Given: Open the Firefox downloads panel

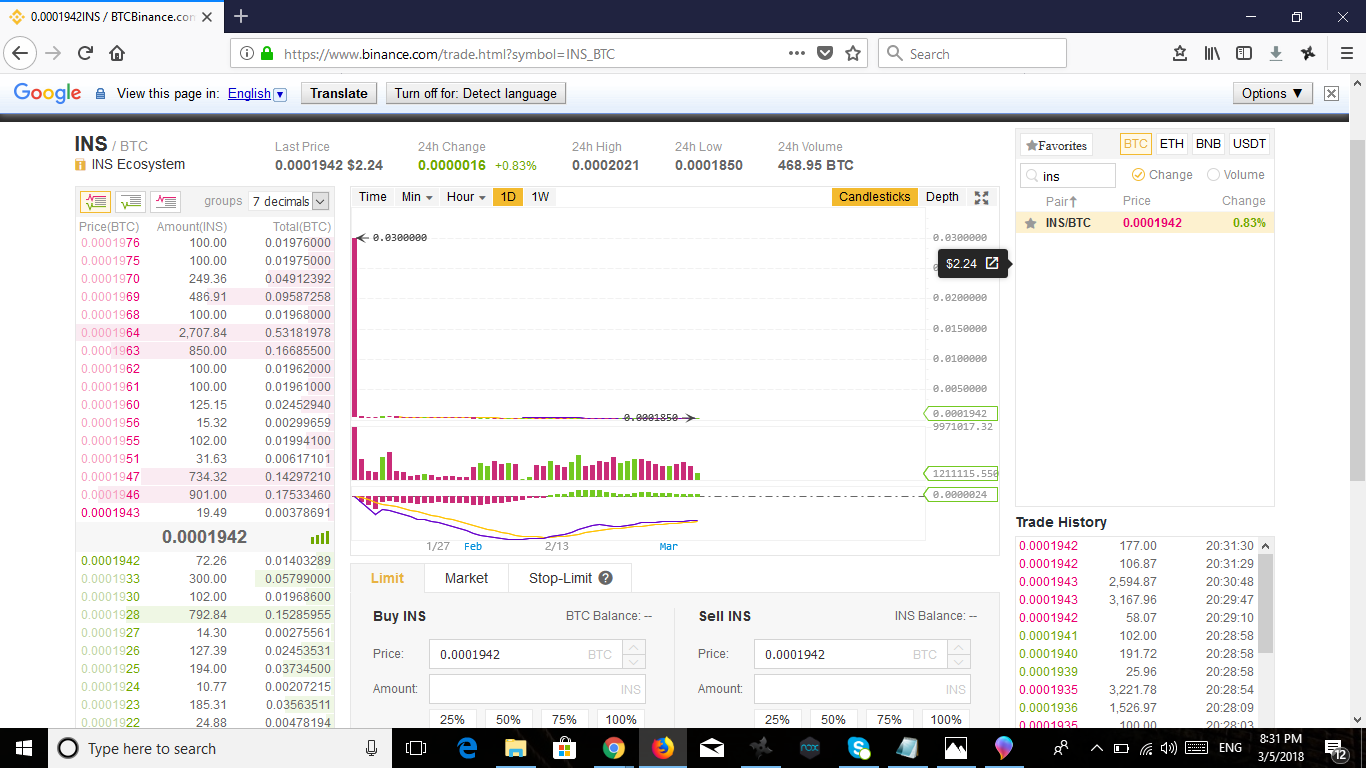Looking at the screenshot, I should click(1276, 53).
